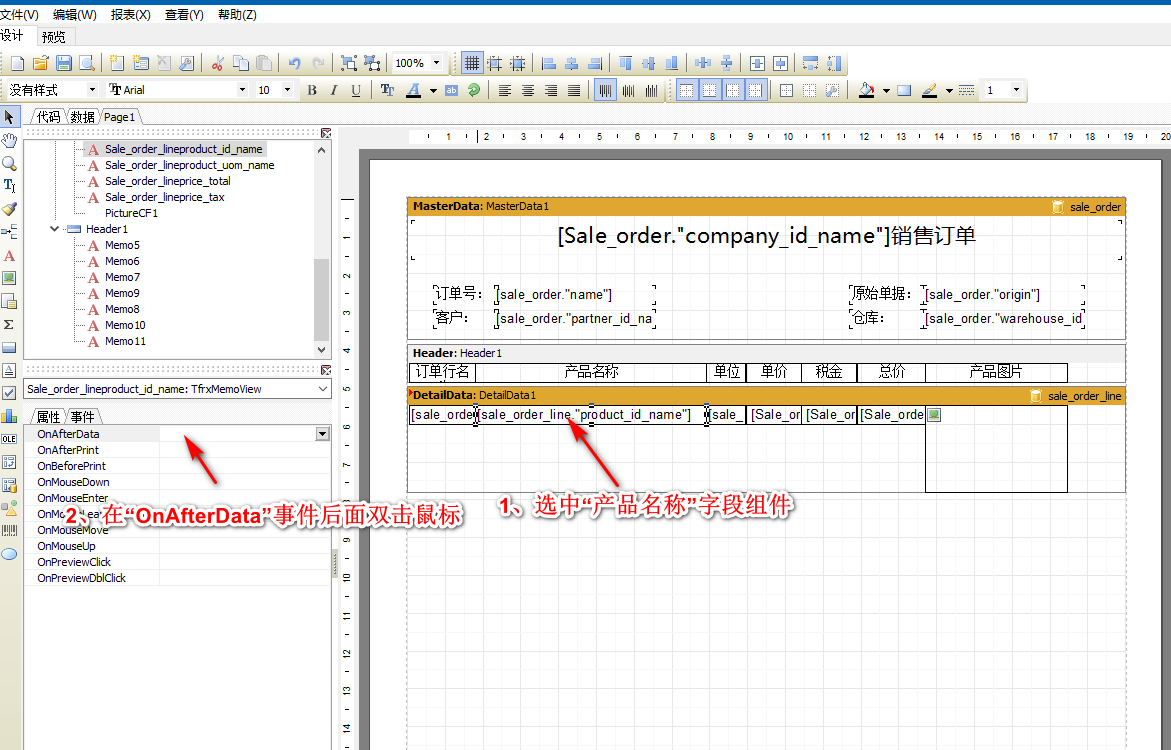This screenshot has width=1171, height=750.
Task: Open the Arial font name dropdown
Action: pos(242,90)
